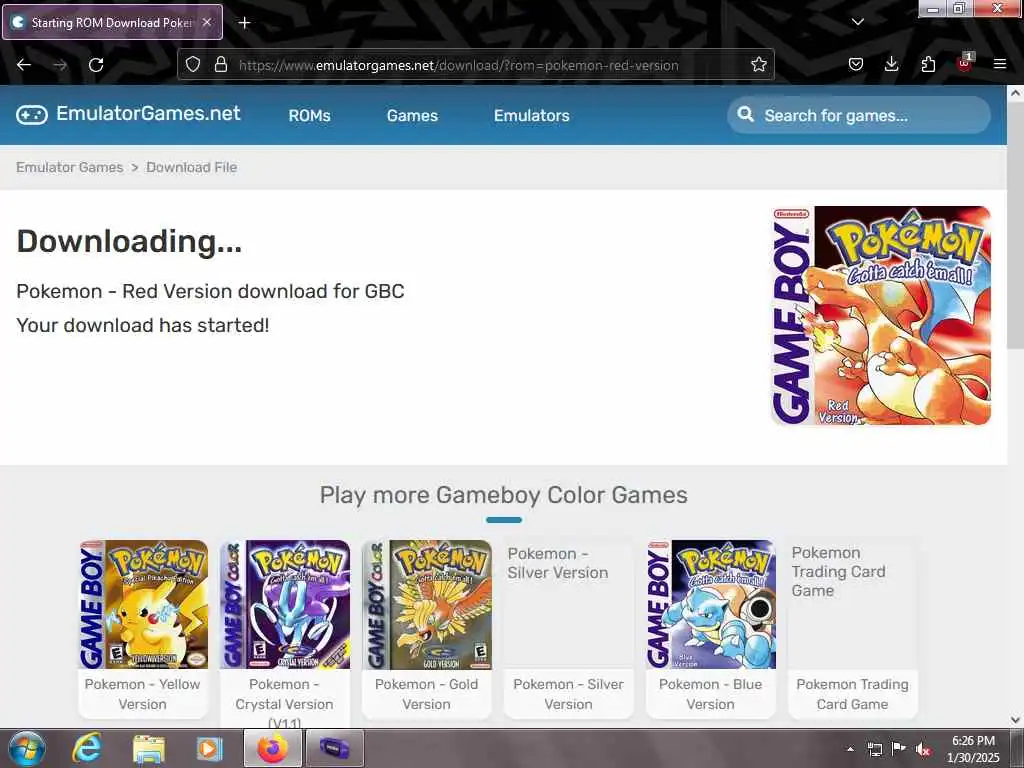
Task: Click the Pokemon - Crystal Version title link
Action: pos(284,702)
